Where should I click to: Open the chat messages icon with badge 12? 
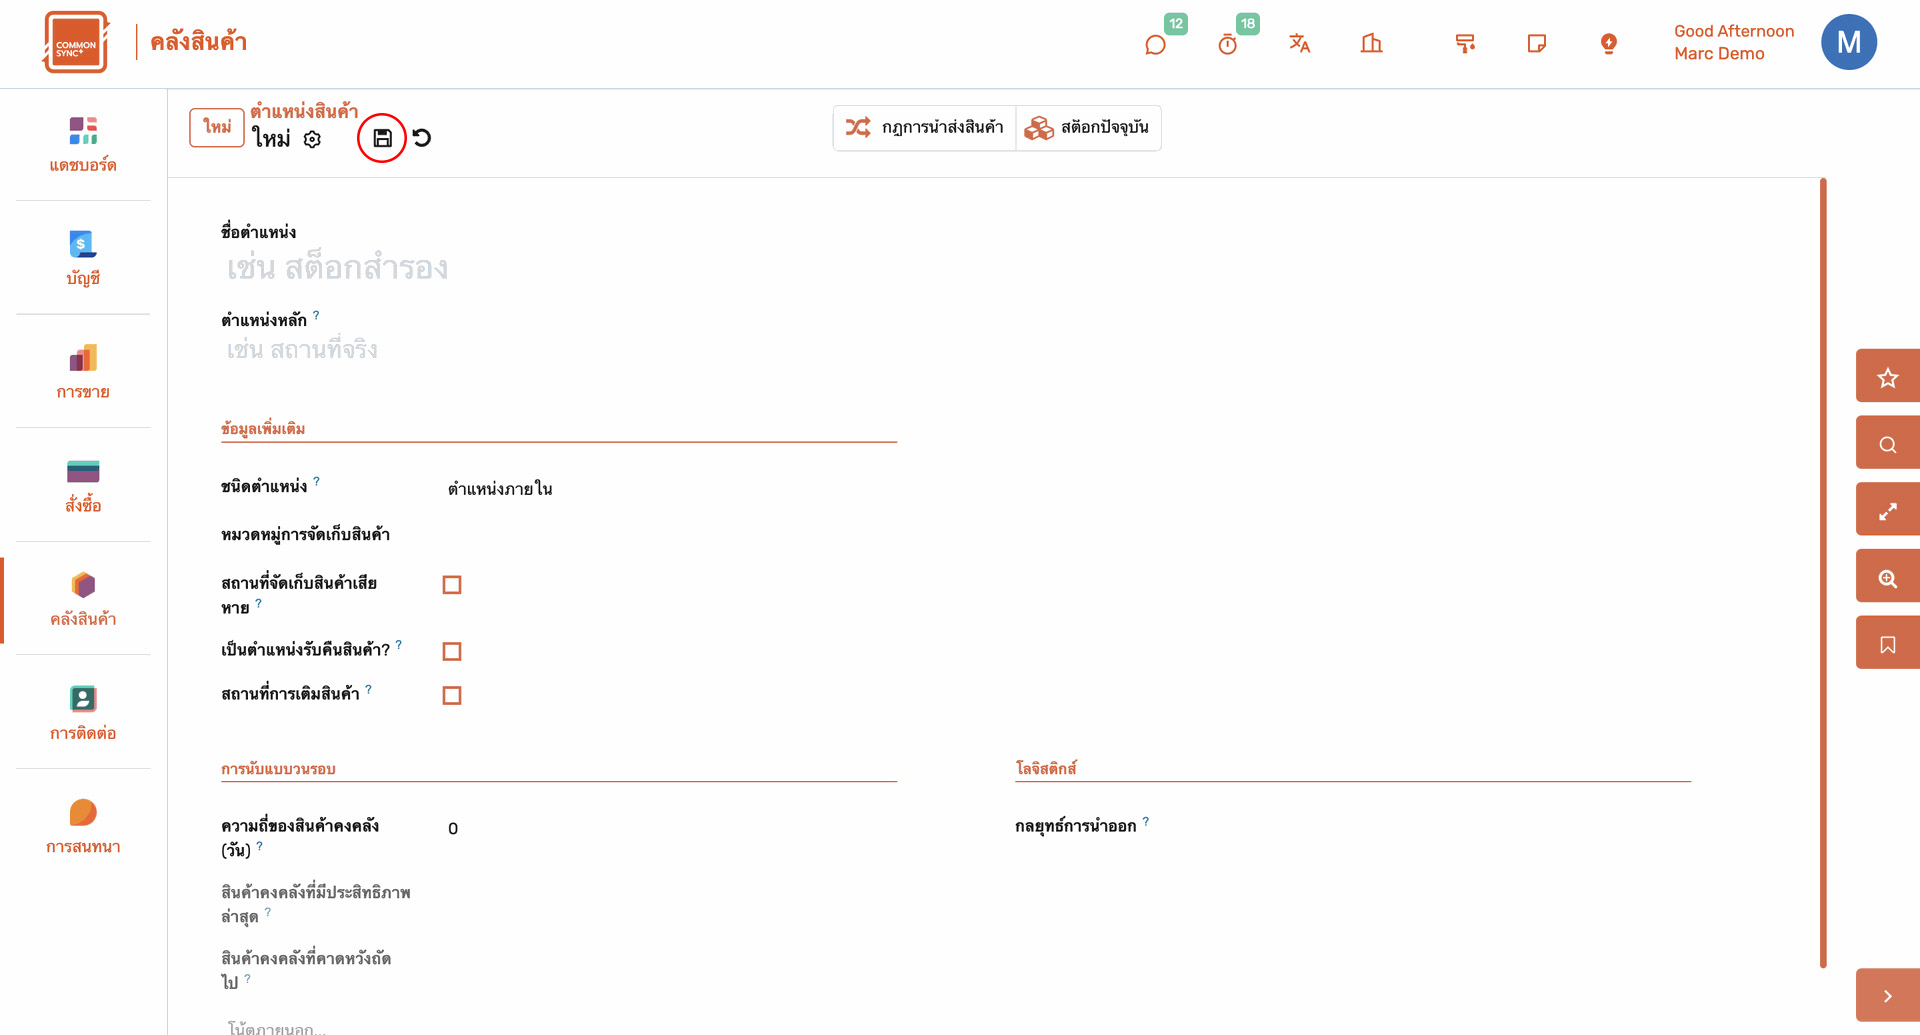[x=1155, y=44]
